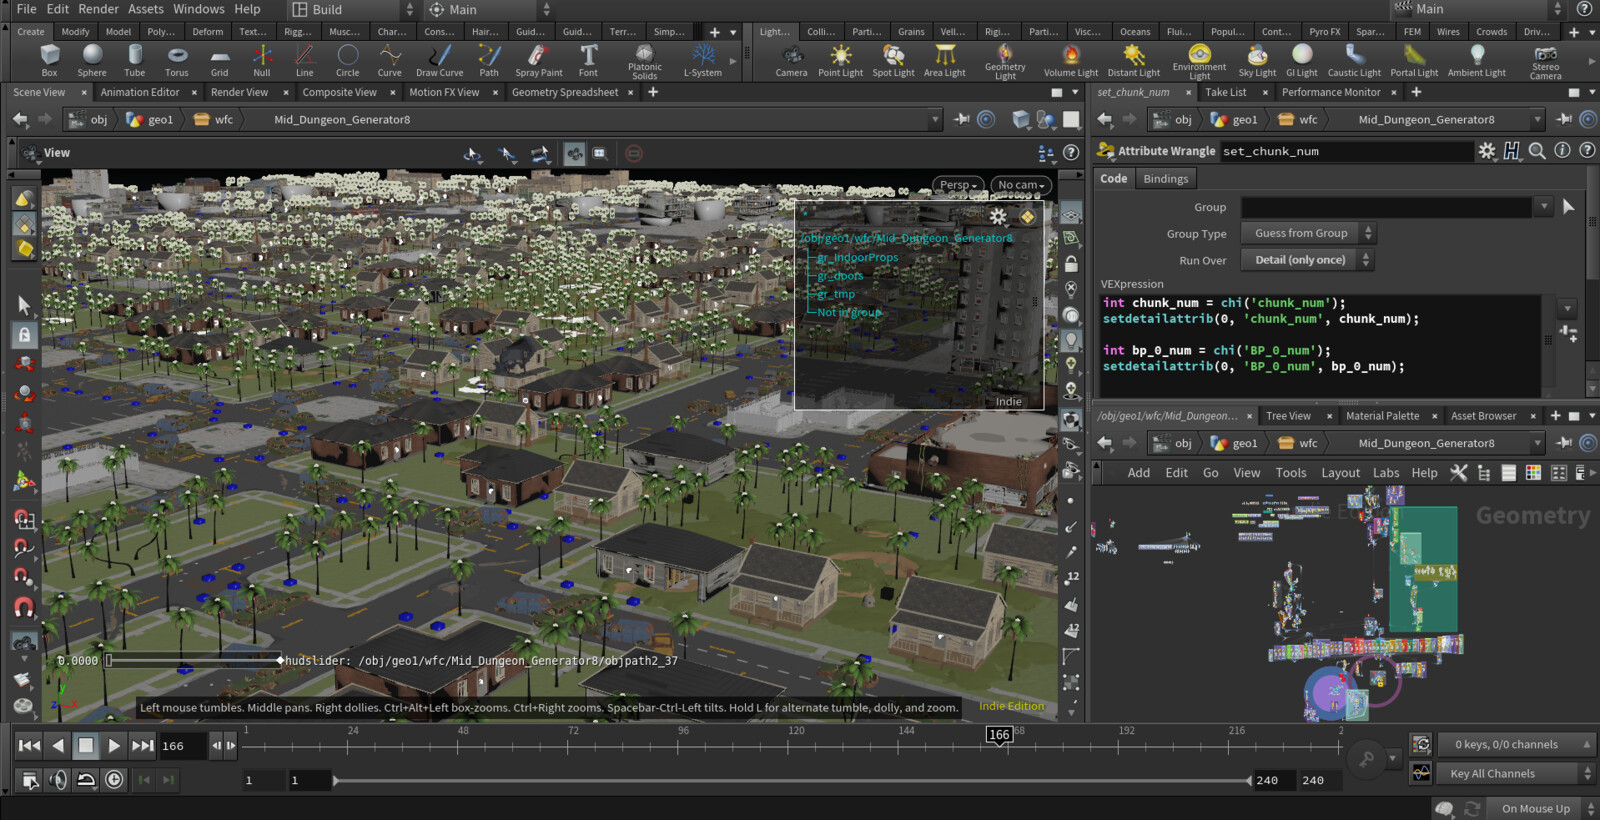Select the Grid shelf tool

coord(219,60)
